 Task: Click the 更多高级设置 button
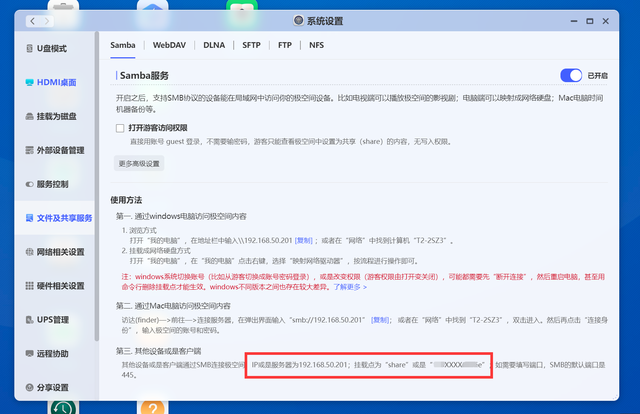click(139, 164)
